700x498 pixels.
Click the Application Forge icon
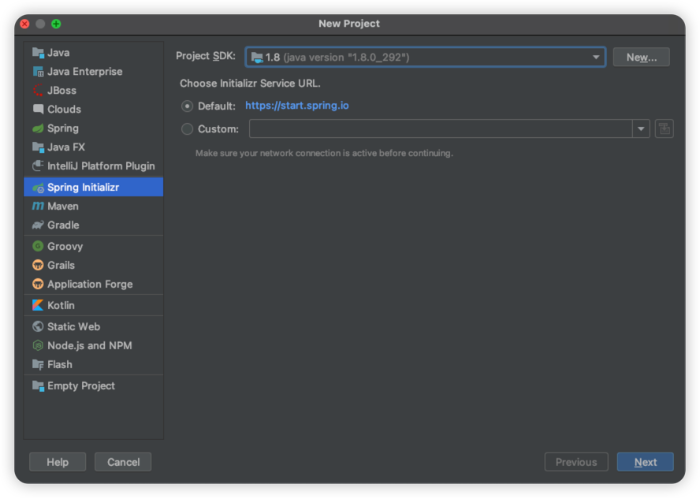tap(38, 284)
